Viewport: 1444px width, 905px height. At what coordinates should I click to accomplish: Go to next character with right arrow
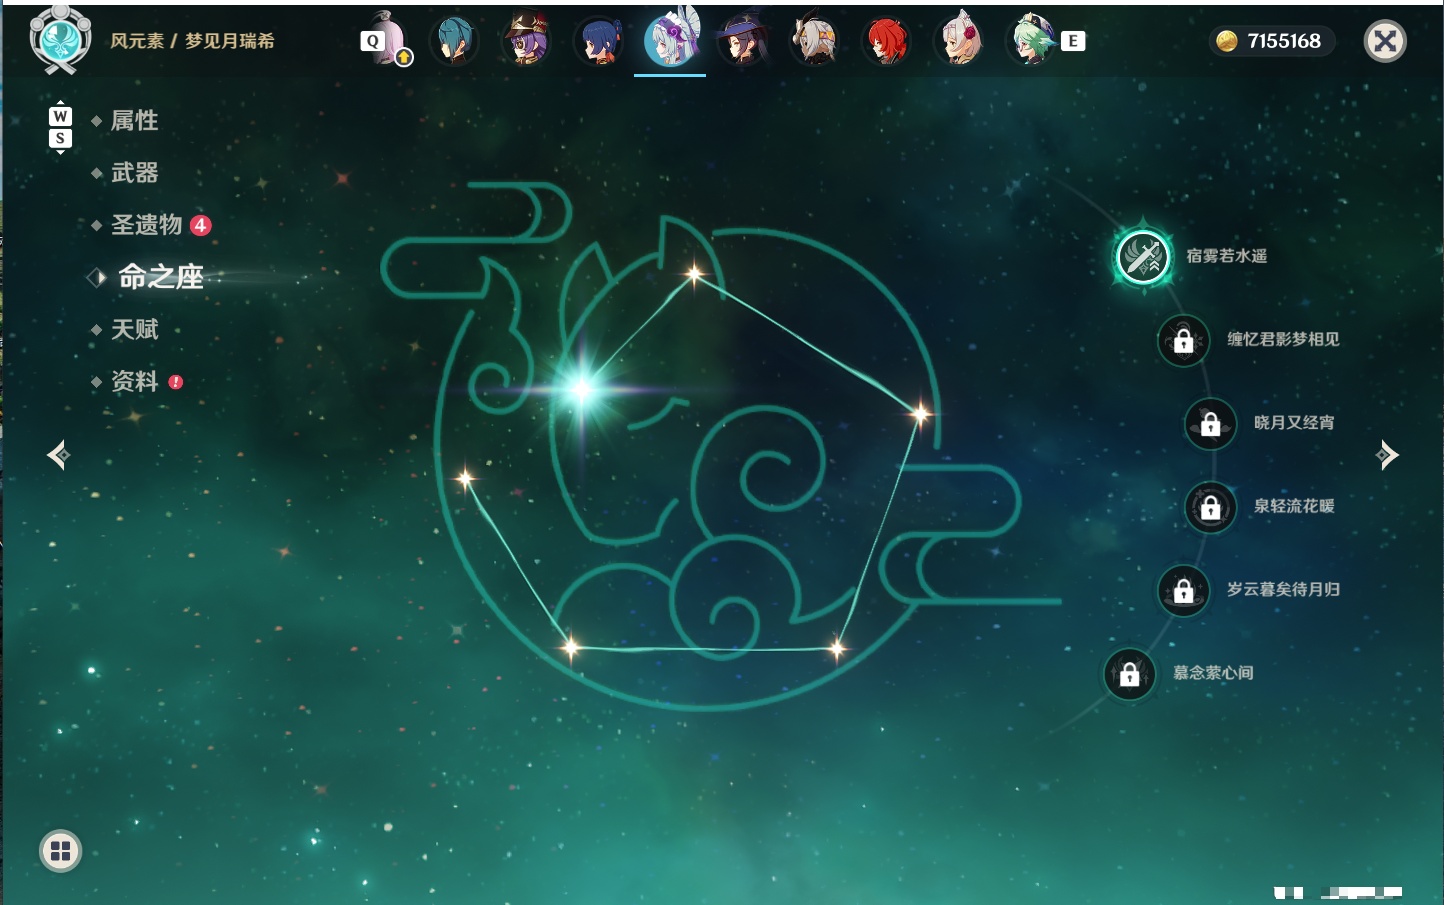point(1387,455)
